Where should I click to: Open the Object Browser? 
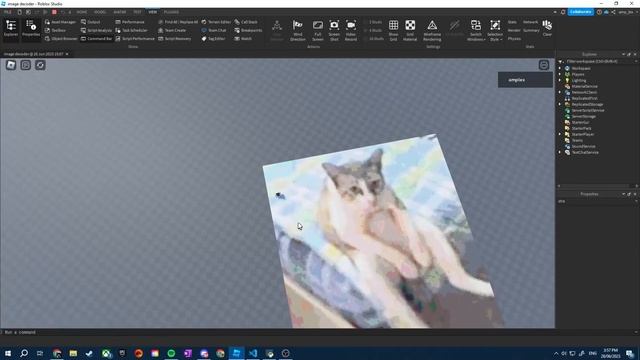point(61,39)
